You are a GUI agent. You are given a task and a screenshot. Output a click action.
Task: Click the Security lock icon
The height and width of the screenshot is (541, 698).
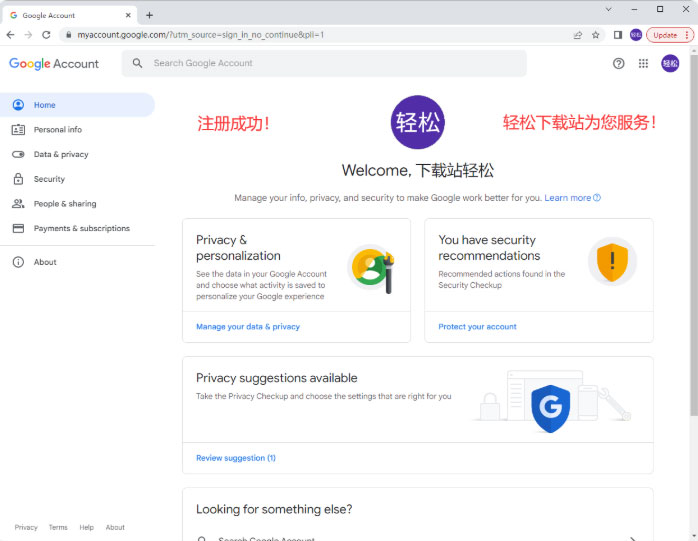tap(18, 179)
